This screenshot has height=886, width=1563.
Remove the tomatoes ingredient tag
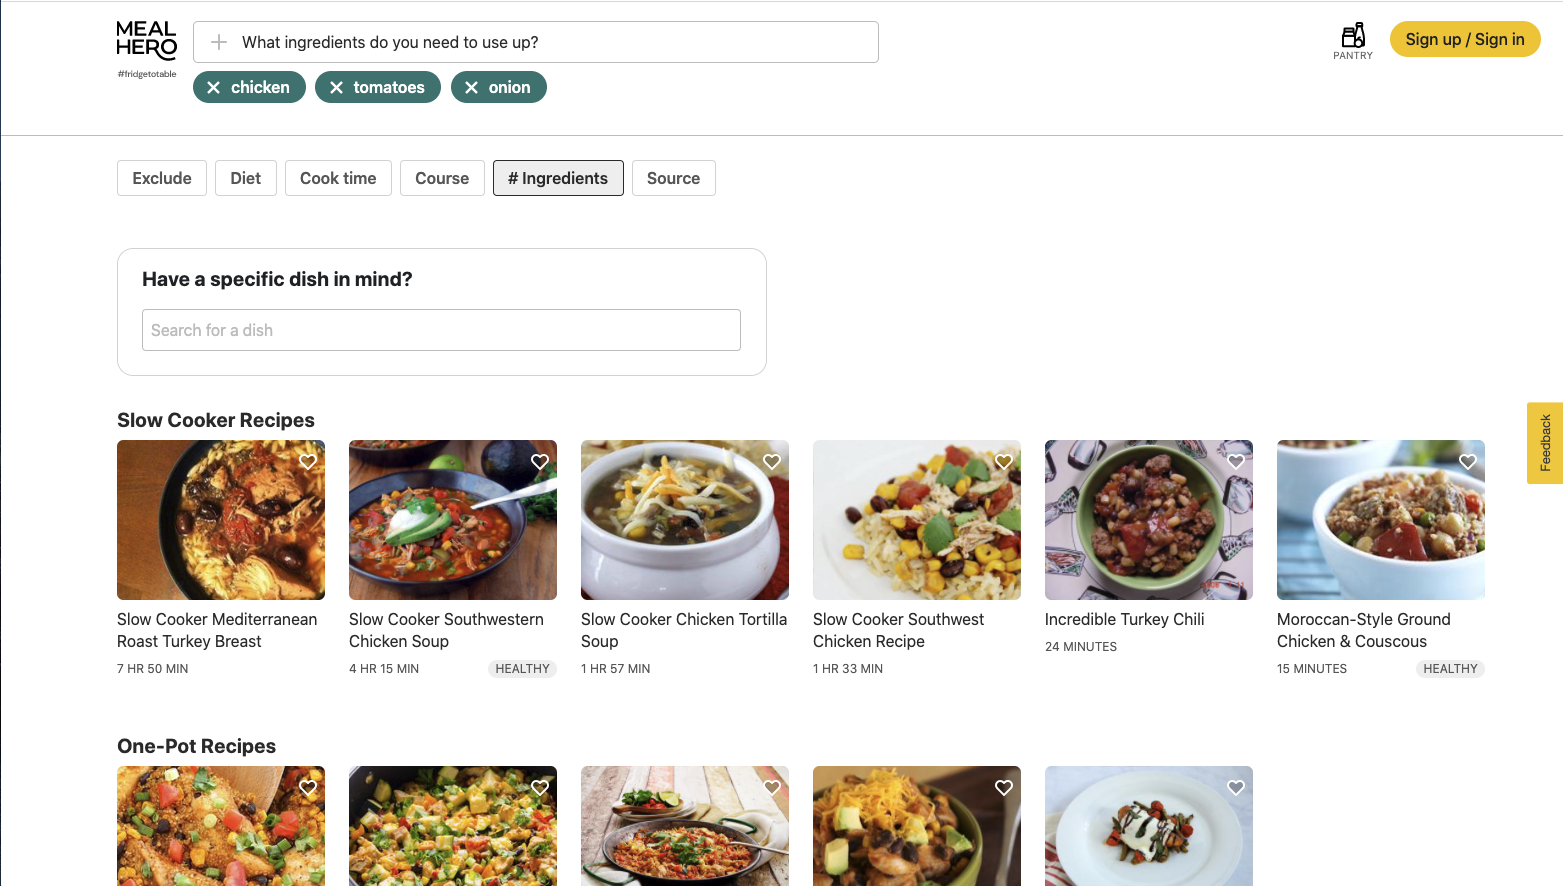pos(337,88)
